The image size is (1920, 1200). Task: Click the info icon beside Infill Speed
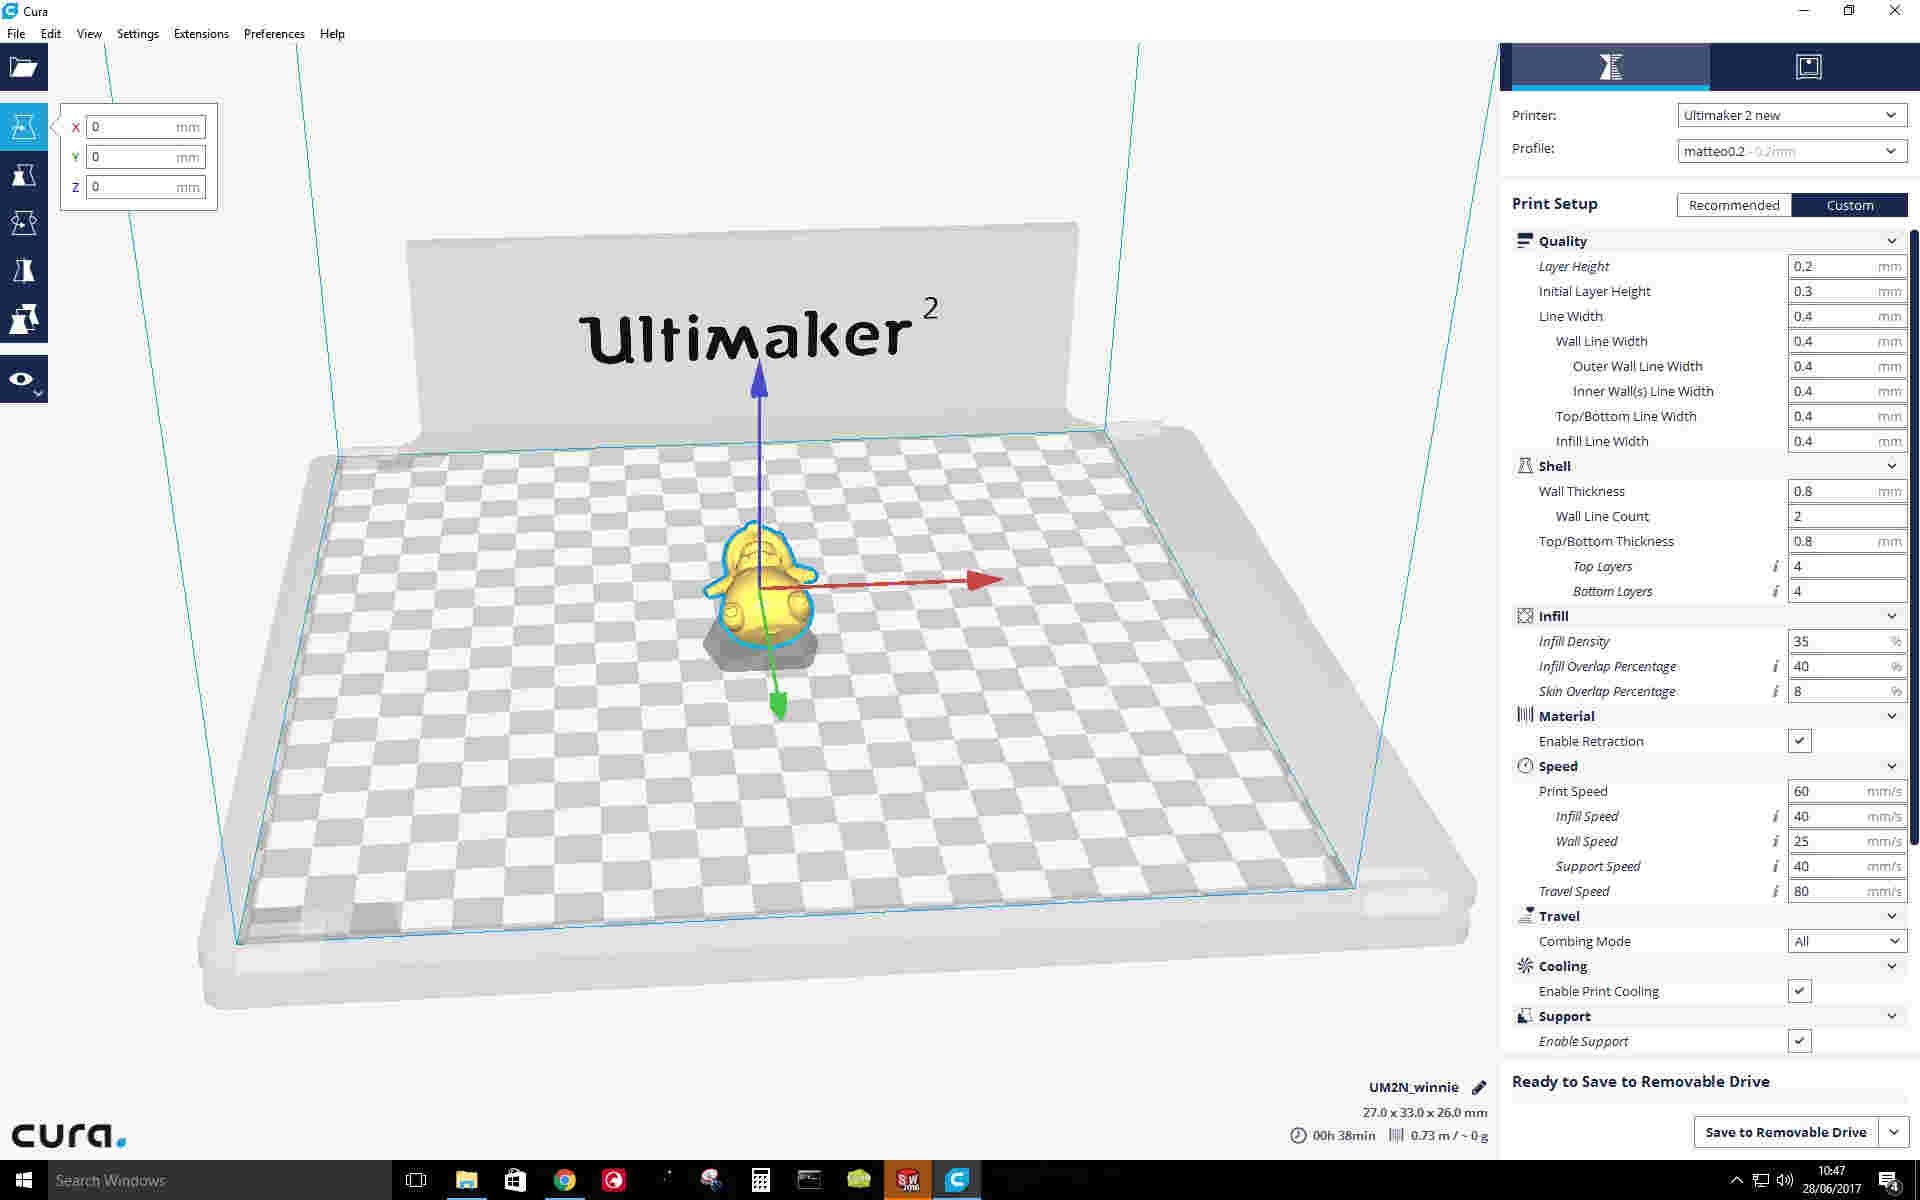1775,816
